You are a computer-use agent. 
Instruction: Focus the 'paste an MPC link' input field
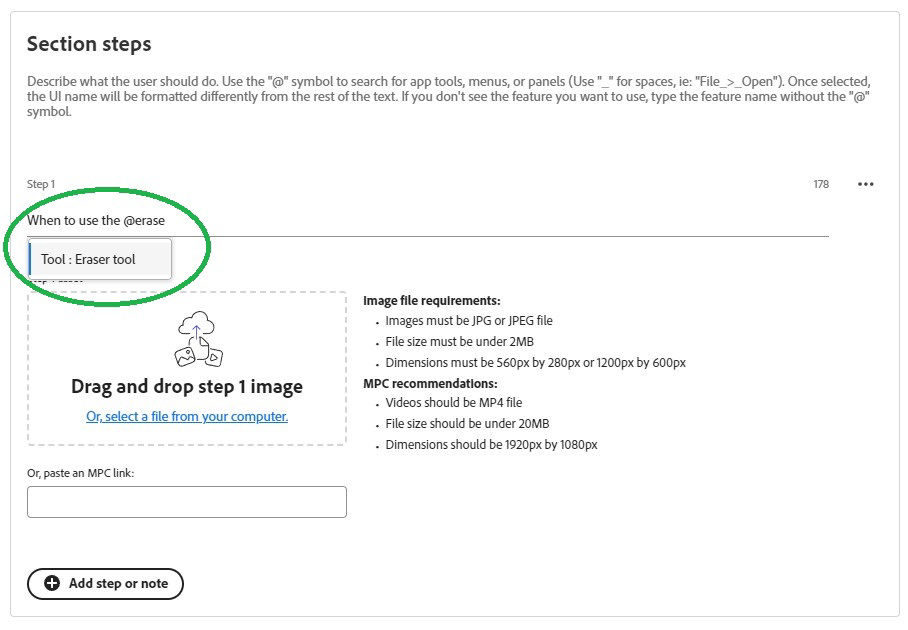(x=186, y=501)
